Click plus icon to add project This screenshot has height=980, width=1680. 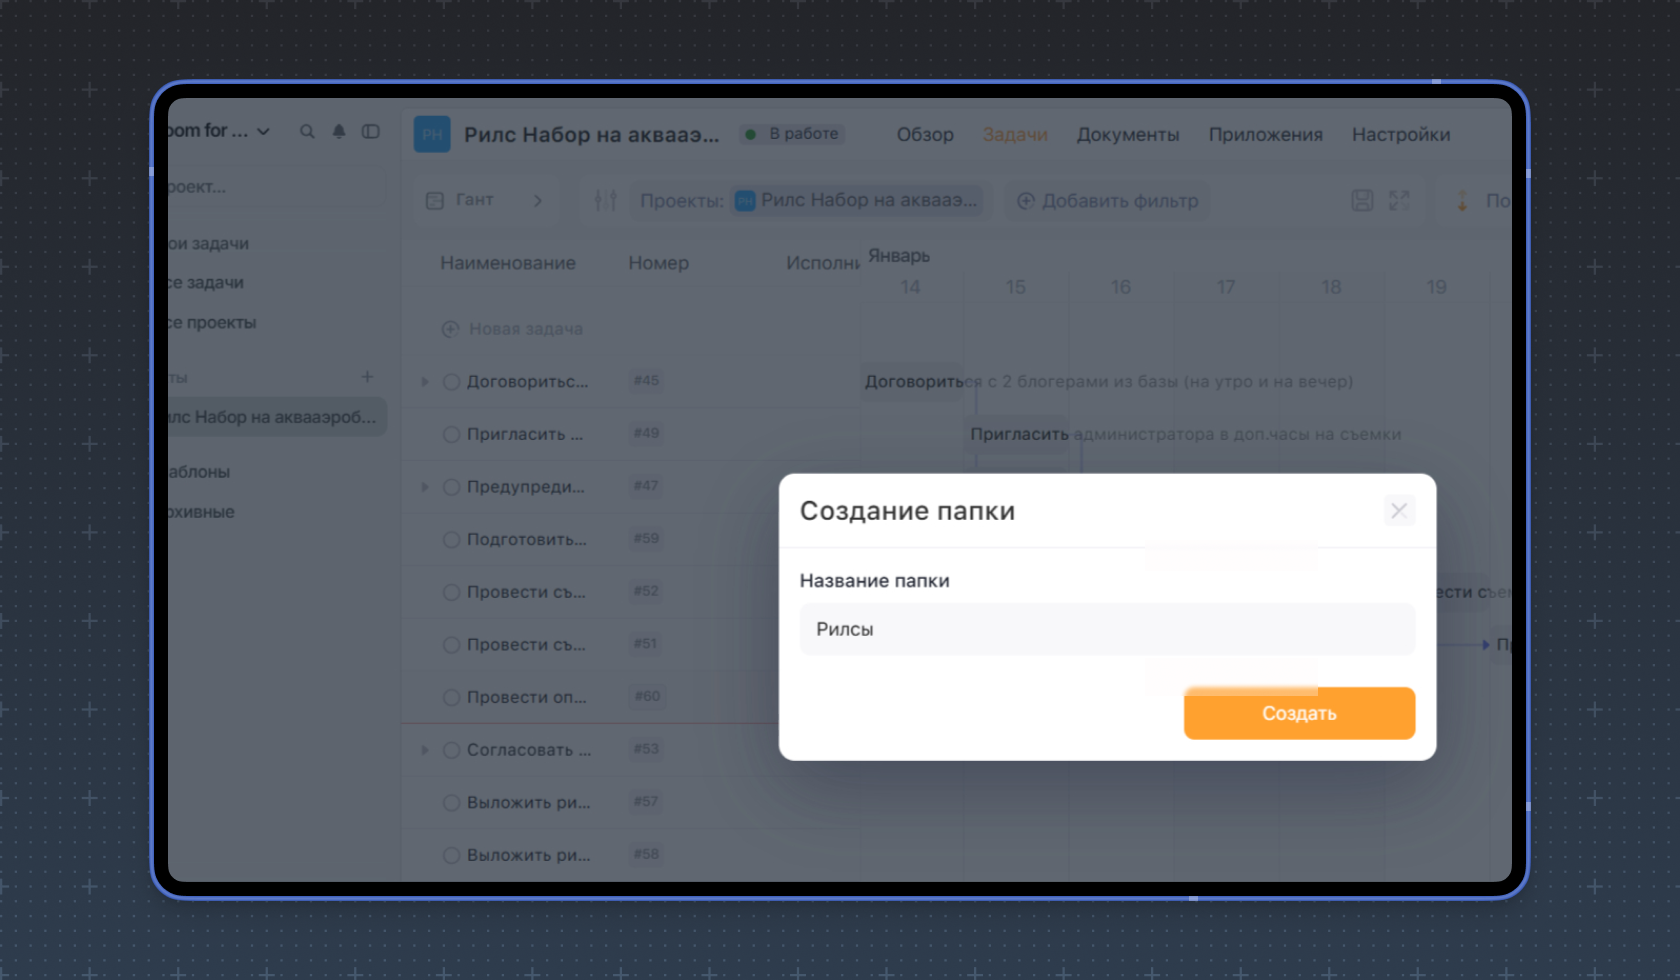tap(367, 377)
